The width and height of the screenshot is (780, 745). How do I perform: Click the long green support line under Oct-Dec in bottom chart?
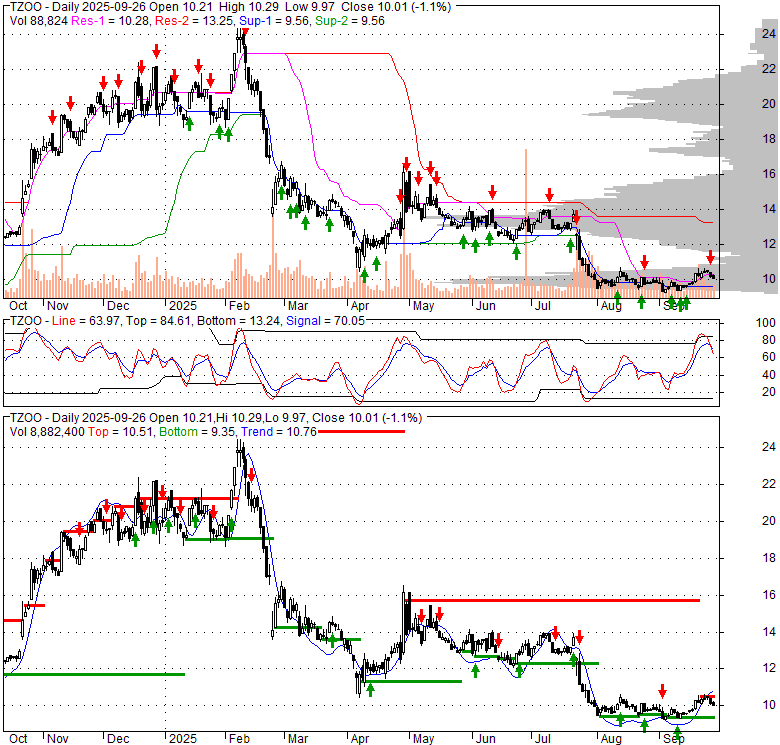pos(94,674)
